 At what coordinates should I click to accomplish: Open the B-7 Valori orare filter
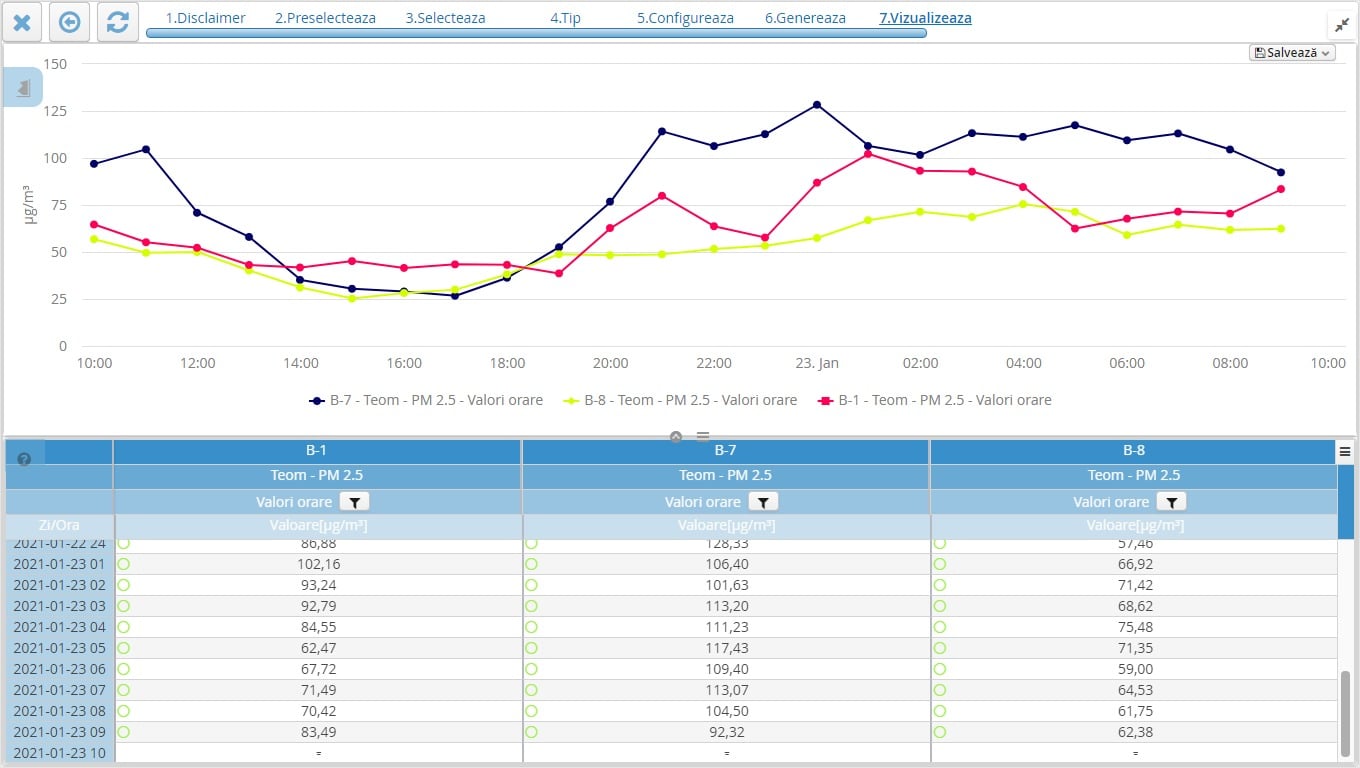[763, 502]
